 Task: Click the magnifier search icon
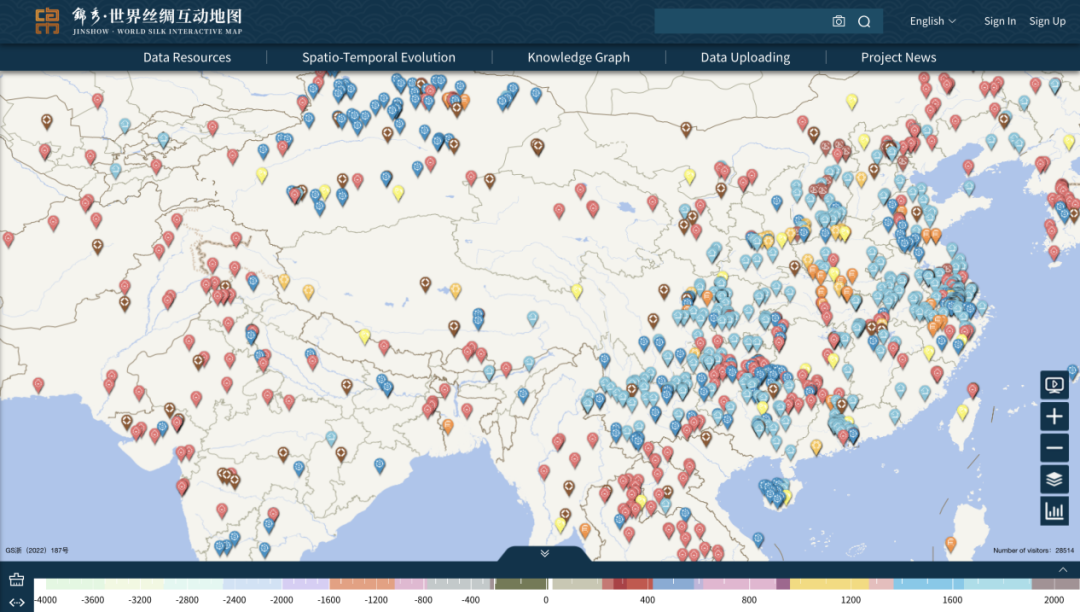864,21
